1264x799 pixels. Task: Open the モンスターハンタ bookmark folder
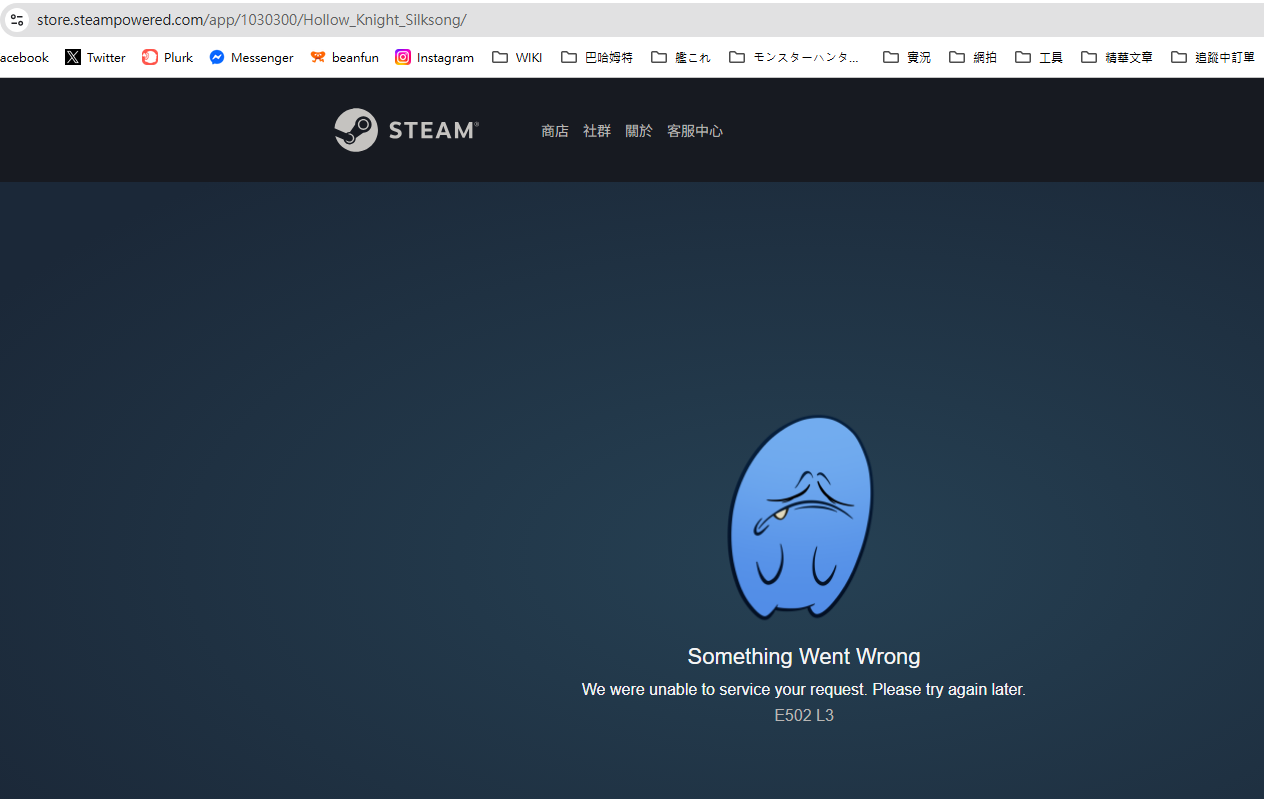tap(794, 57)
